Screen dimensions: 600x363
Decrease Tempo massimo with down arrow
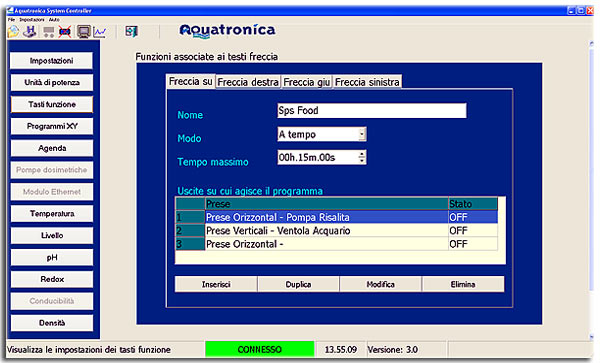(x=362, y=161)
